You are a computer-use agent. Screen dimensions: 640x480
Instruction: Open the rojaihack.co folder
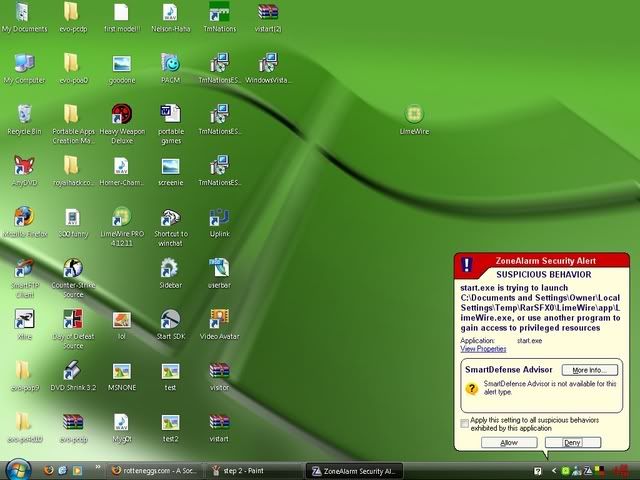tap(73, 170)
